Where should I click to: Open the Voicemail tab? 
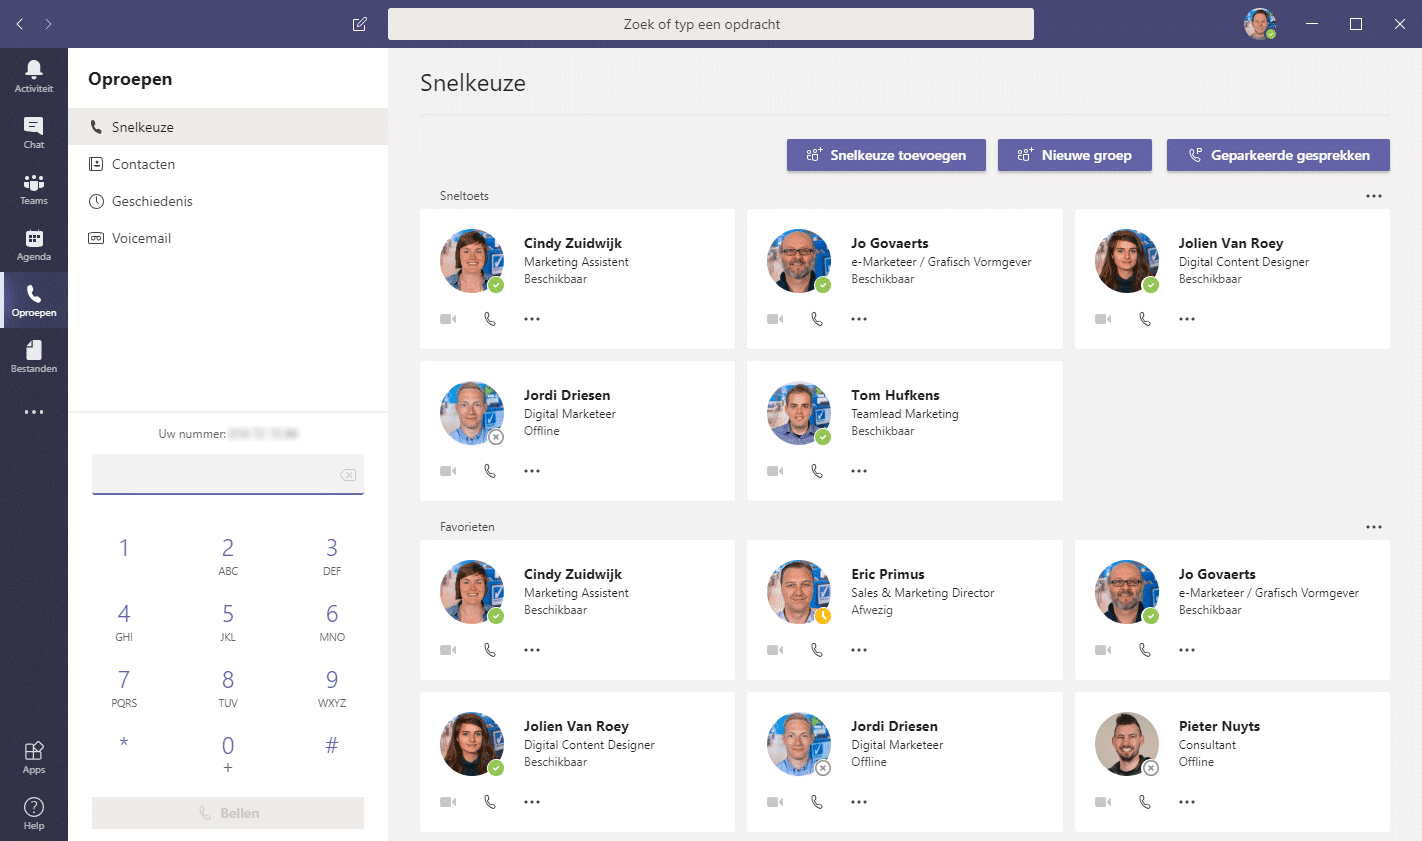pyautogui.click(x=228, y=238)
